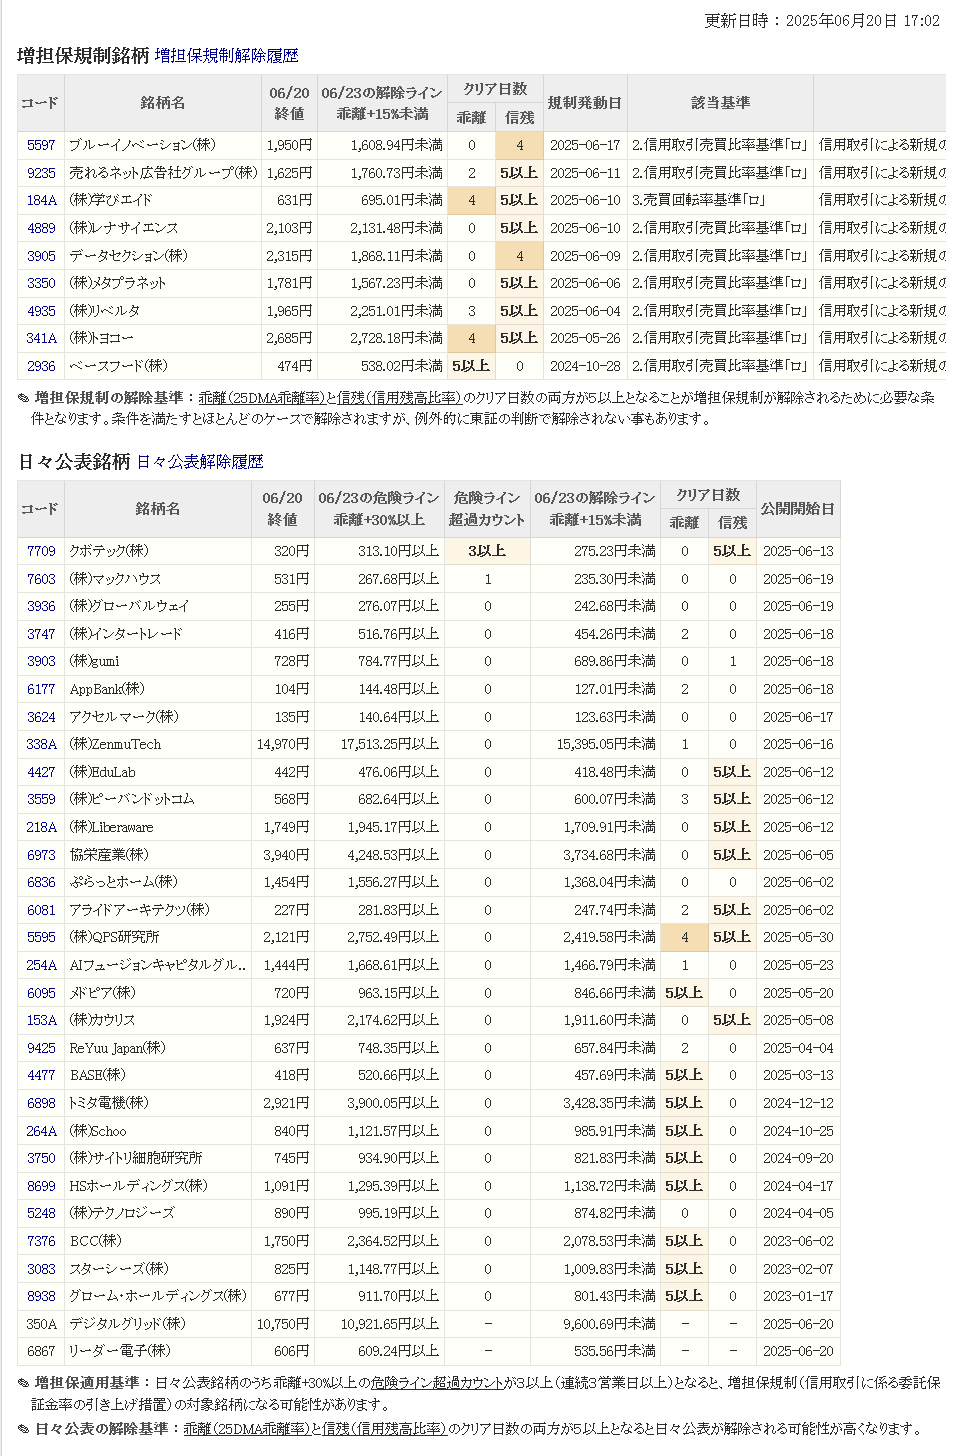
Task: Click the 危険ライン超過カウント column header
Action: 487,509
